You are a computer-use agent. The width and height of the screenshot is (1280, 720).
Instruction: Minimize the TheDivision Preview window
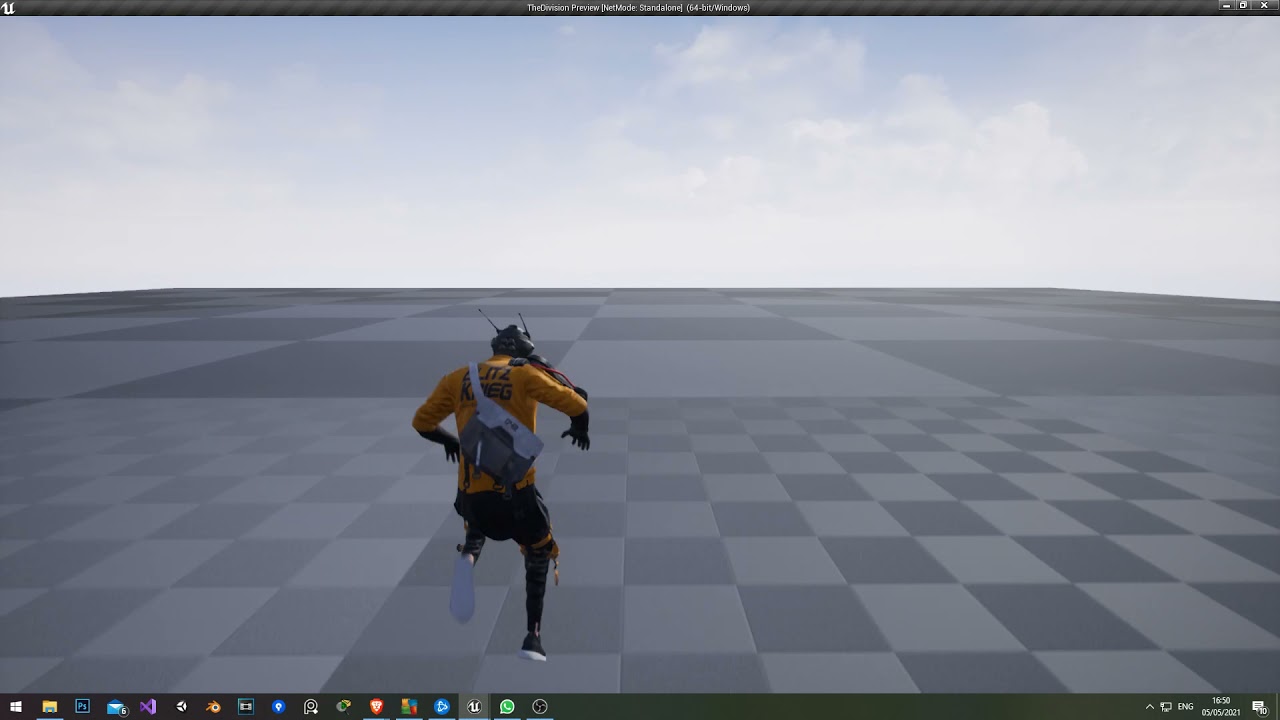point(1227,6)
